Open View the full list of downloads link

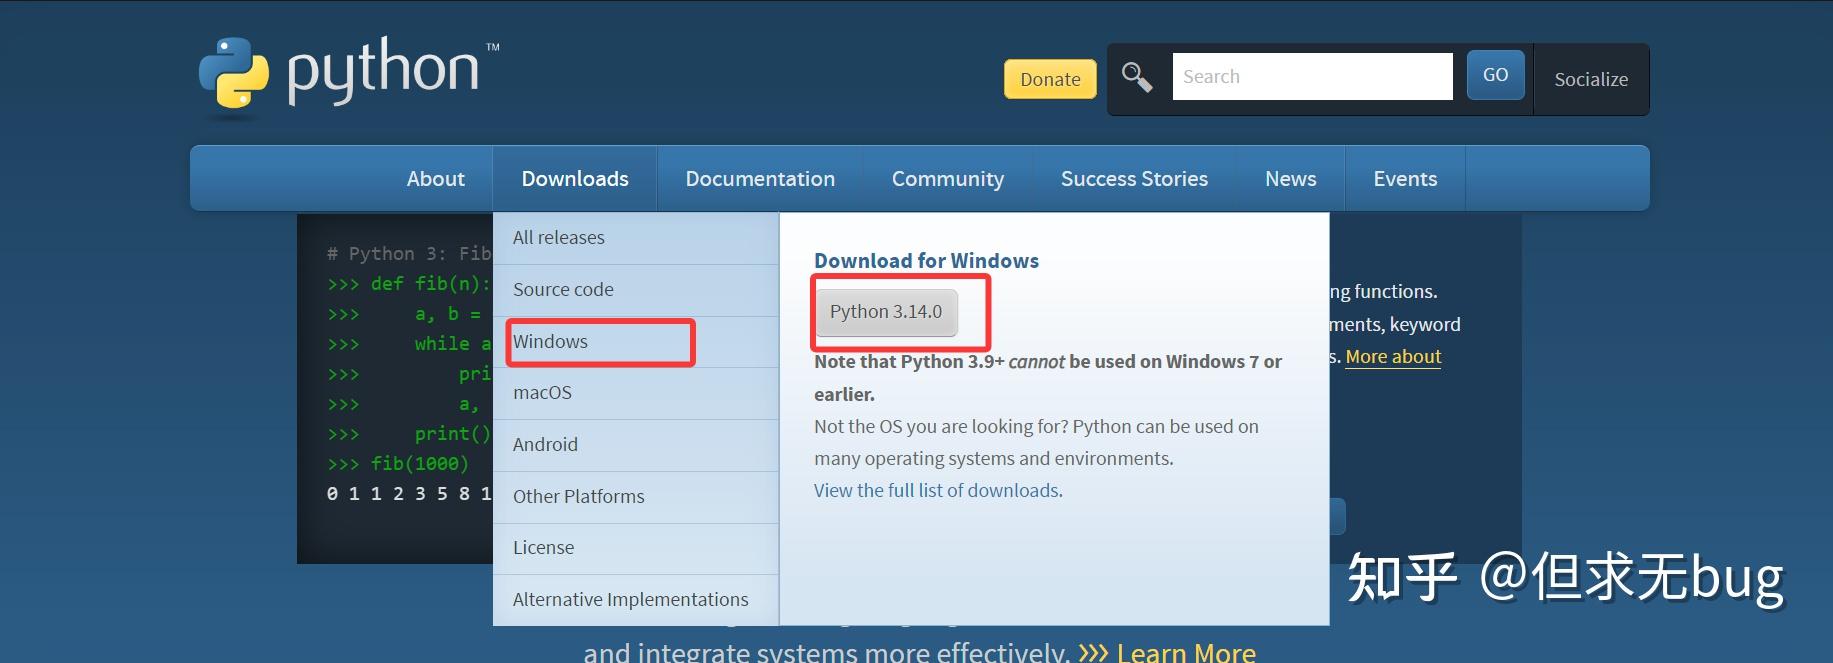[x=938, y=491]
